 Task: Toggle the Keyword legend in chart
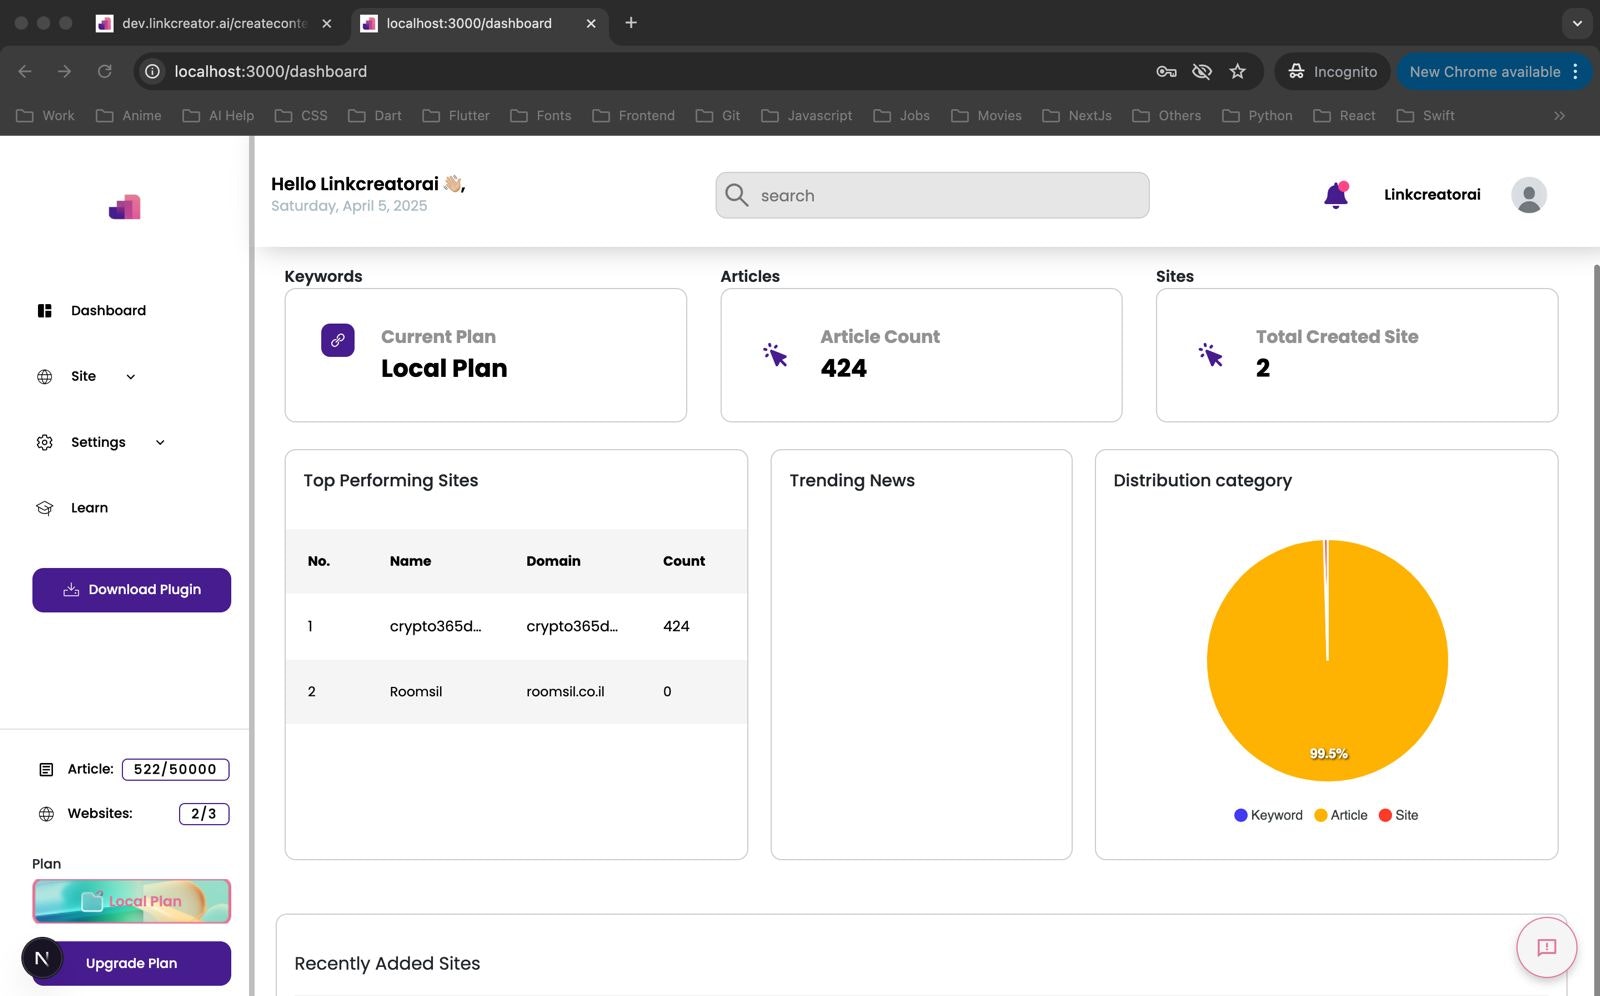point(1268,815)
